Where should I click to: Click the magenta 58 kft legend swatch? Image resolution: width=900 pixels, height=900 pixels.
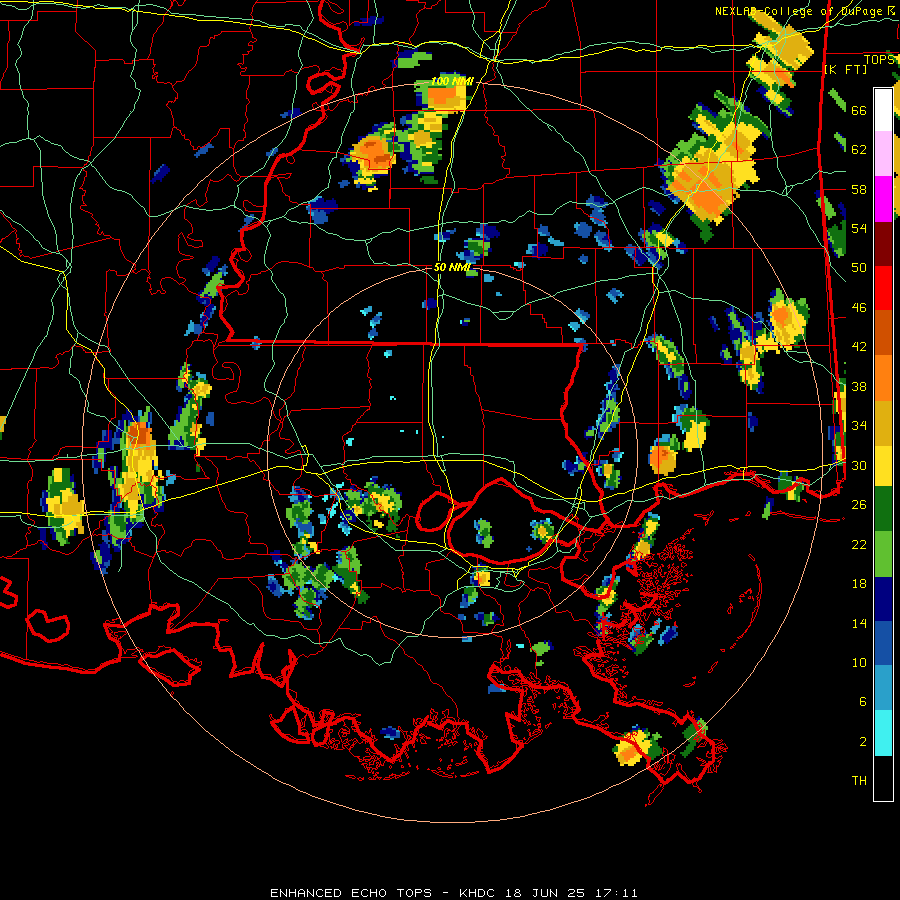click(883, 199)
